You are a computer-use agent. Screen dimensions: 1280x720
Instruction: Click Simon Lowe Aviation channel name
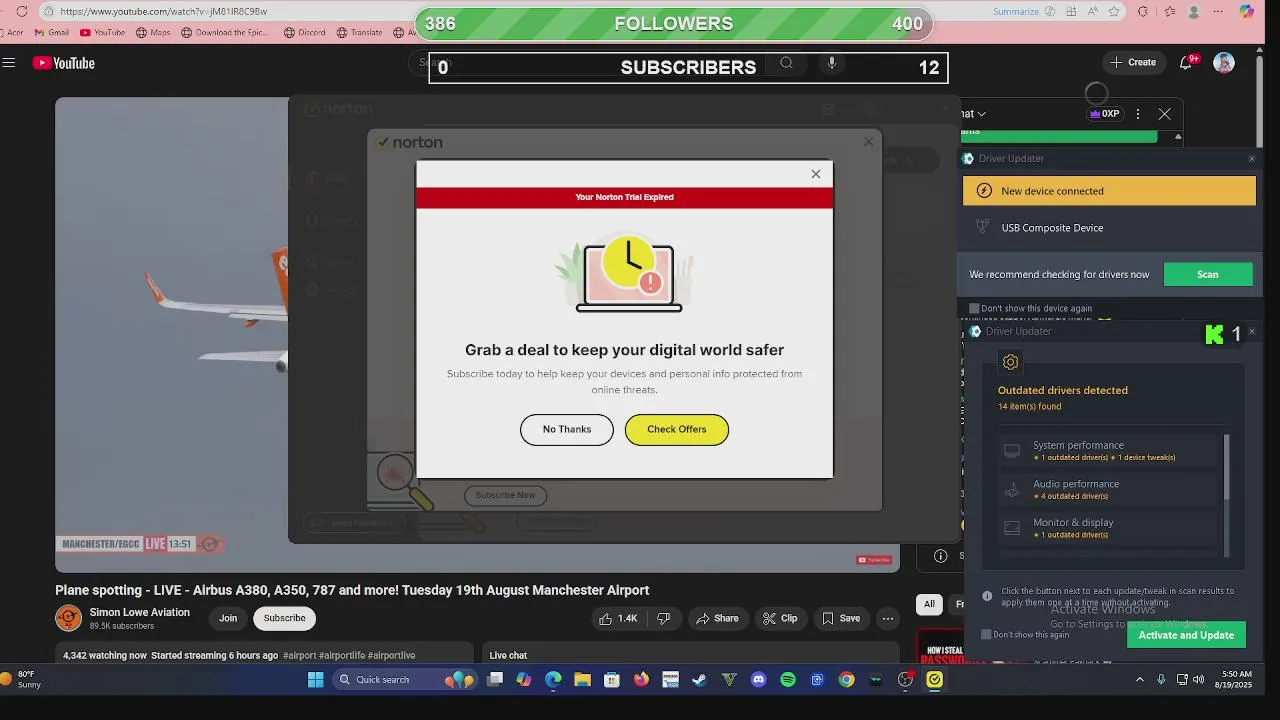(139, 612)
